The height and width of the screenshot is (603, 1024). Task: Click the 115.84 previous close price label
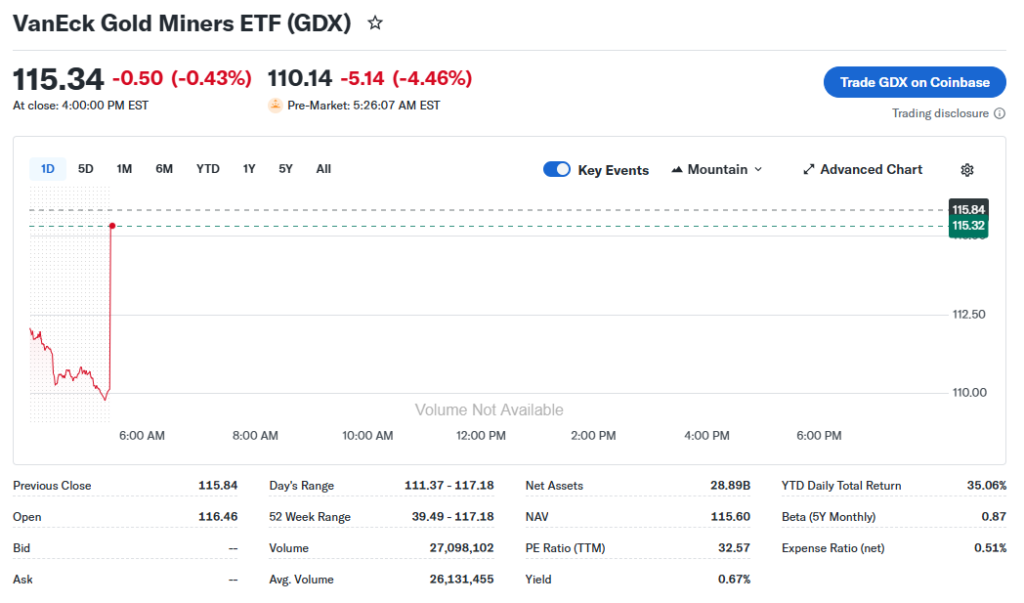(969, 209)
